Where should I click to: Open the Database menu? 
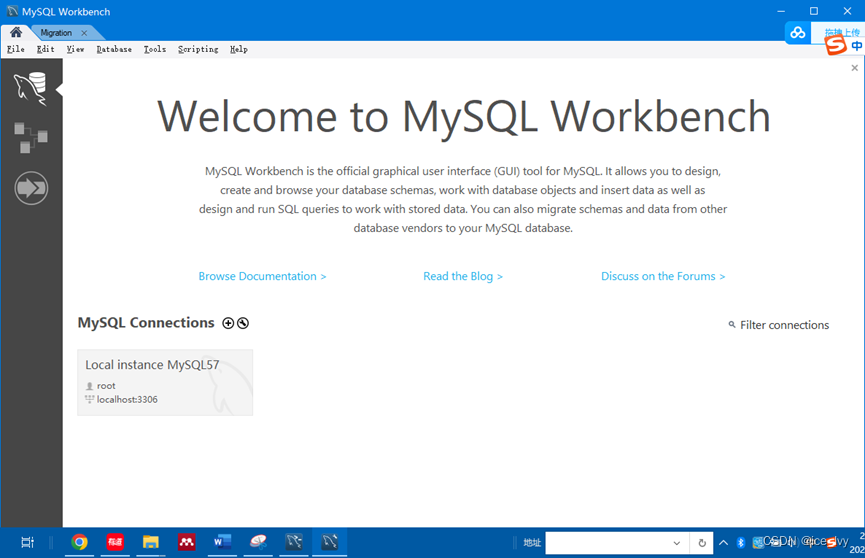[114, 49]
